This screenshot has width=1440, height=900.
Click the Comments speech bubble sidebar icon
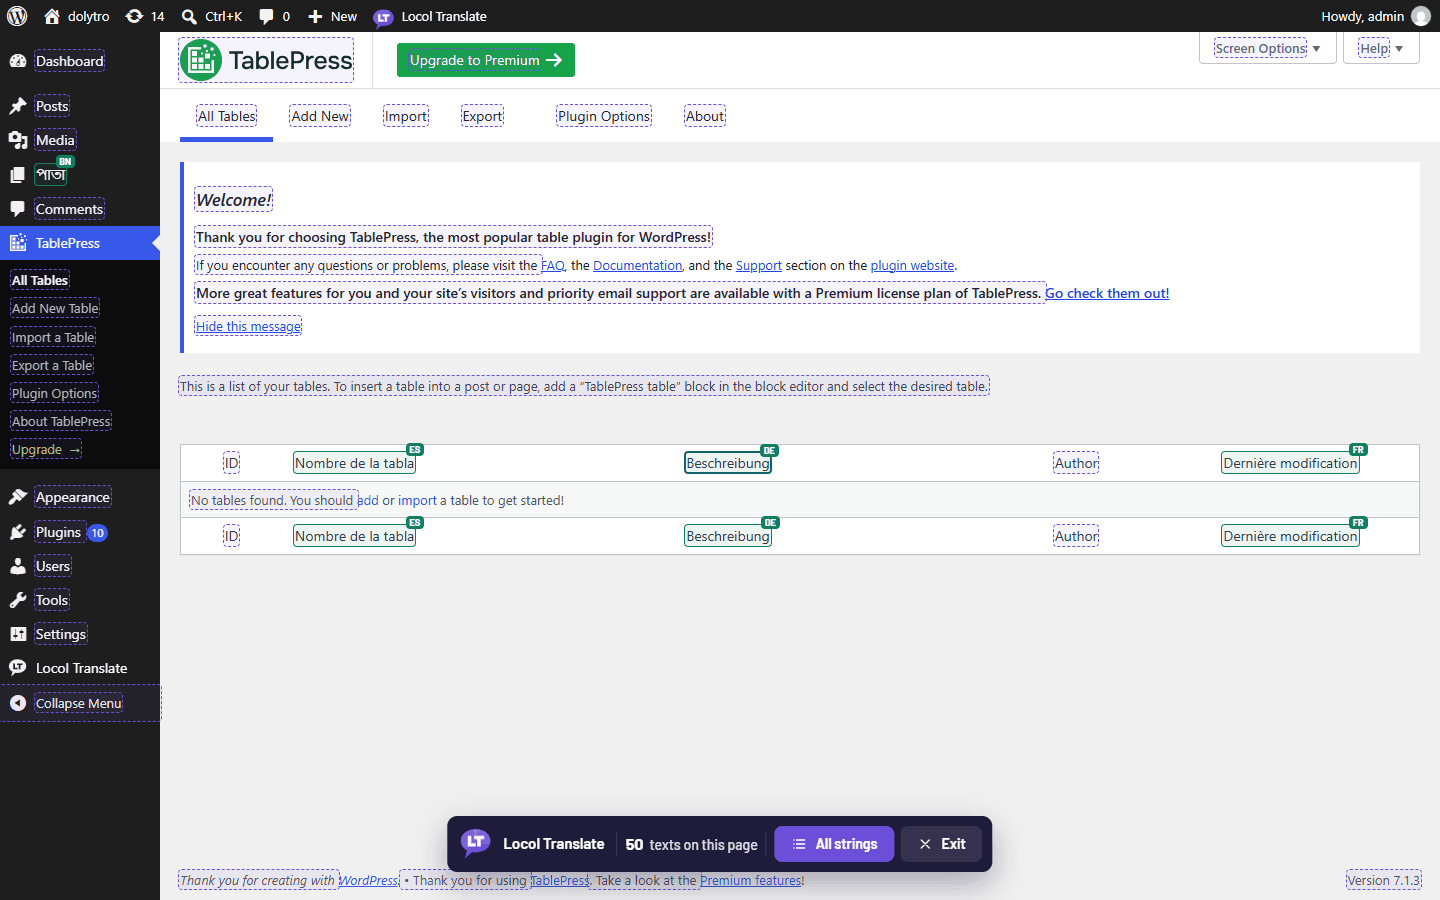(x=18, y=209)
